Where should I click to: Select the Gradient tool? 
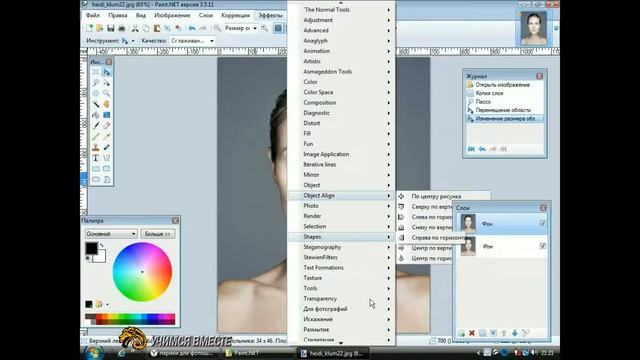coord(107,115)
